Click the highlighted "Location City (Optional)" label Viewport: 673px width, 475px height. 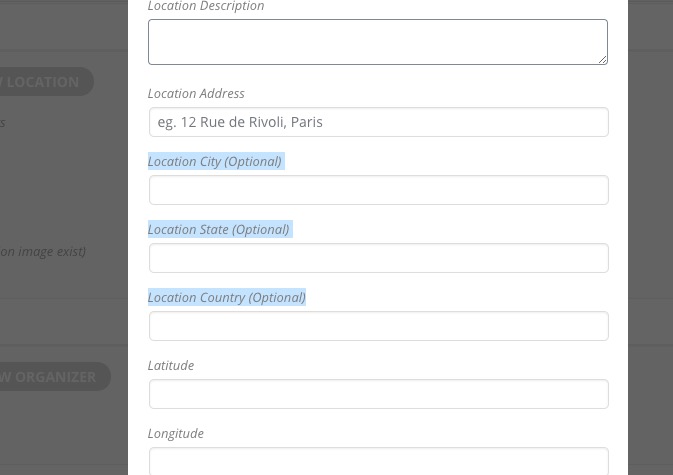point(215,162)
